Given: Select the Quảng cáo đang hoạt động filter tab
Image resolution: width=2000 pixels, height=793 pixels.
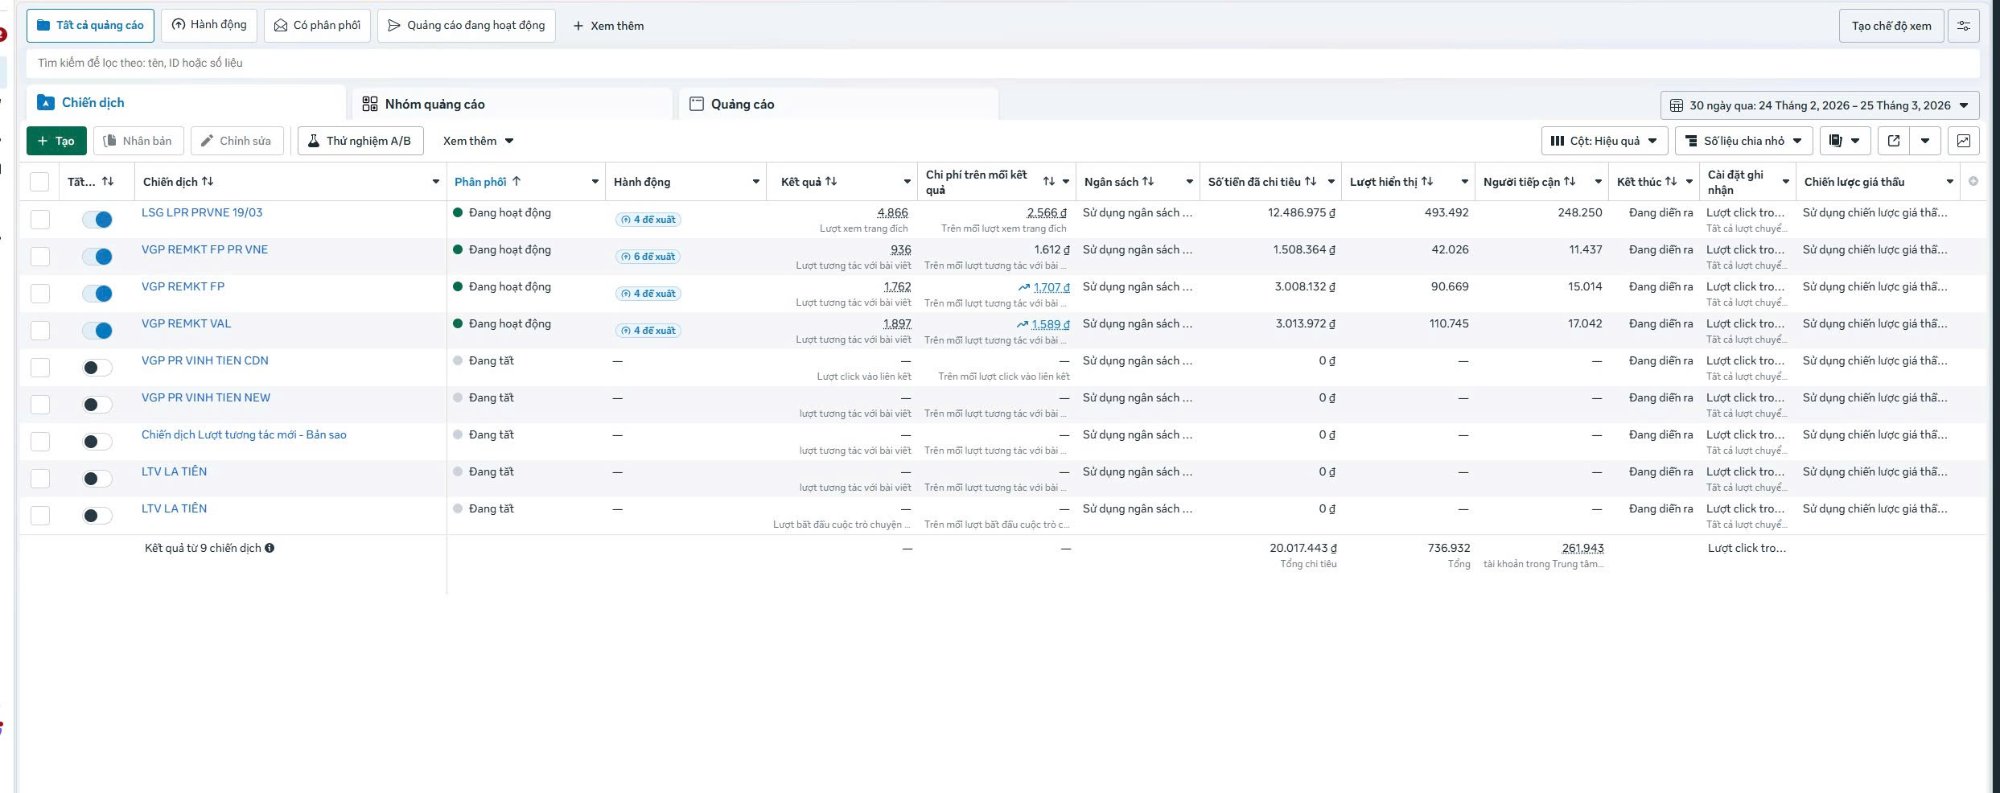Looking at the screenshot, I should (466, 26).
